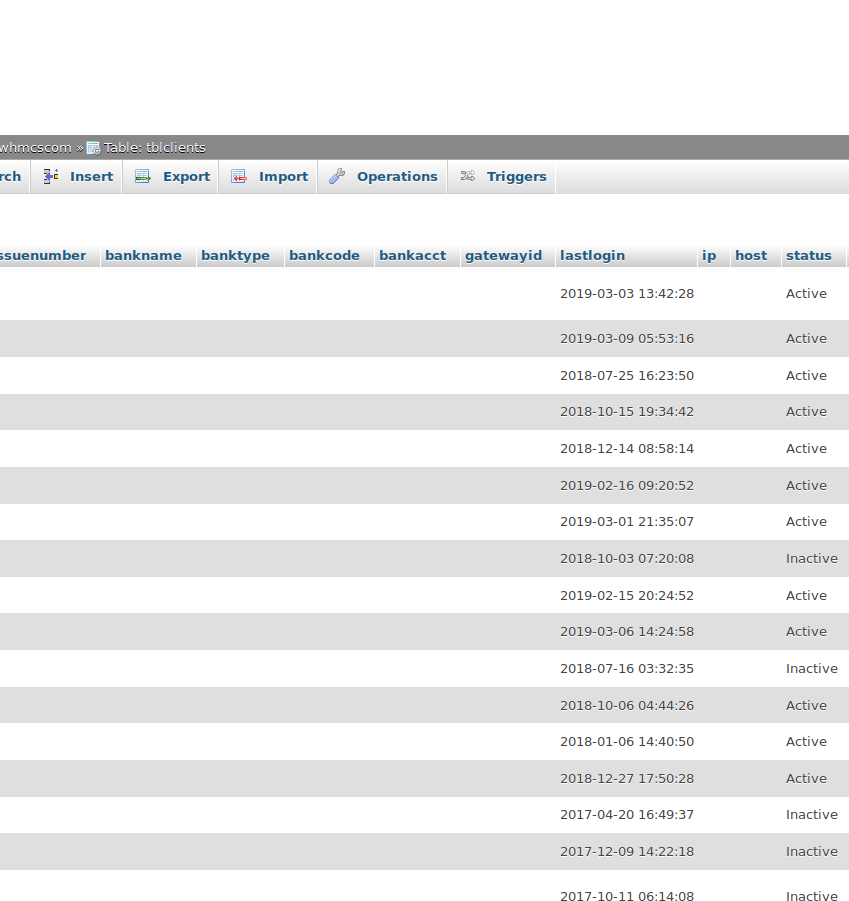Select lastlogin cell 2019-02-15 20:24:52
849x901 pixels.
coord(627,595)
